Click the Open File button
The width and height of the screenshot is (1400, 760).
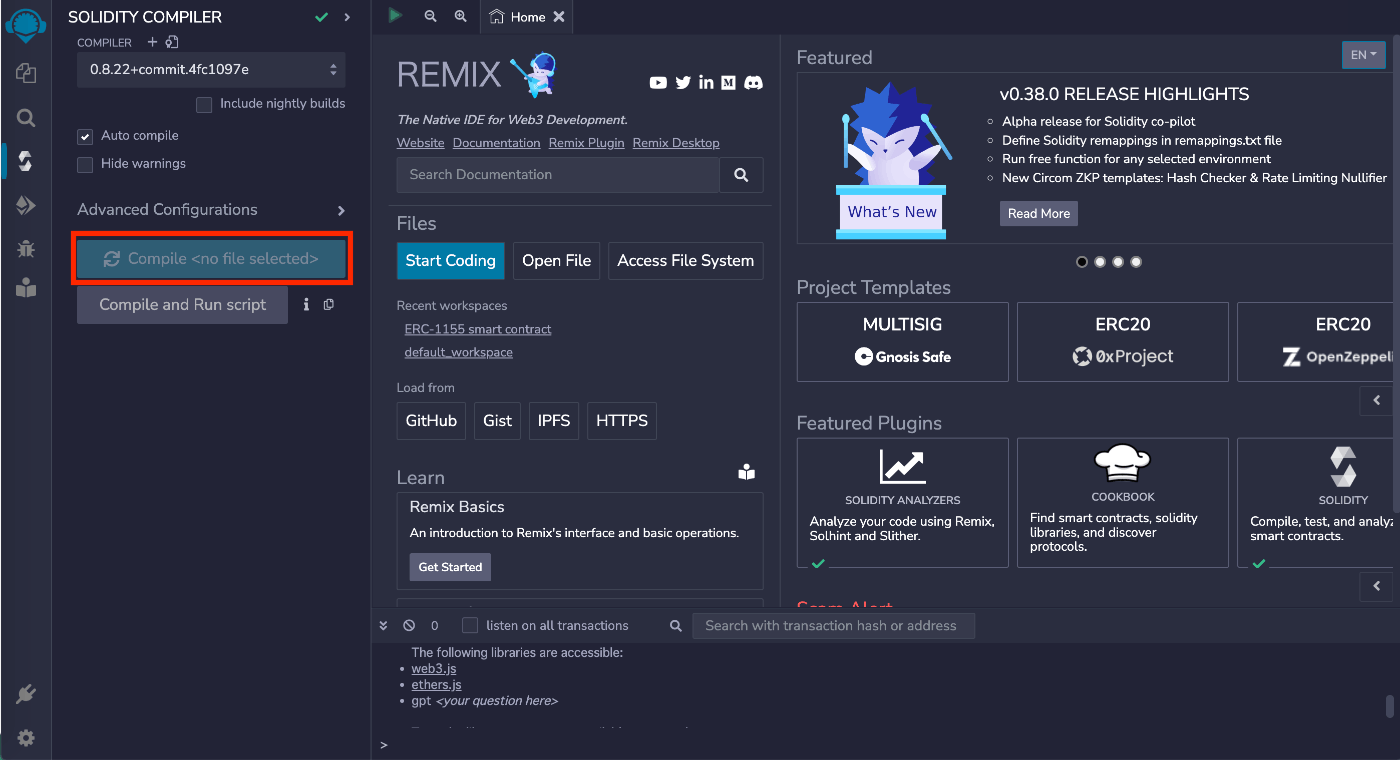(557, 260)
